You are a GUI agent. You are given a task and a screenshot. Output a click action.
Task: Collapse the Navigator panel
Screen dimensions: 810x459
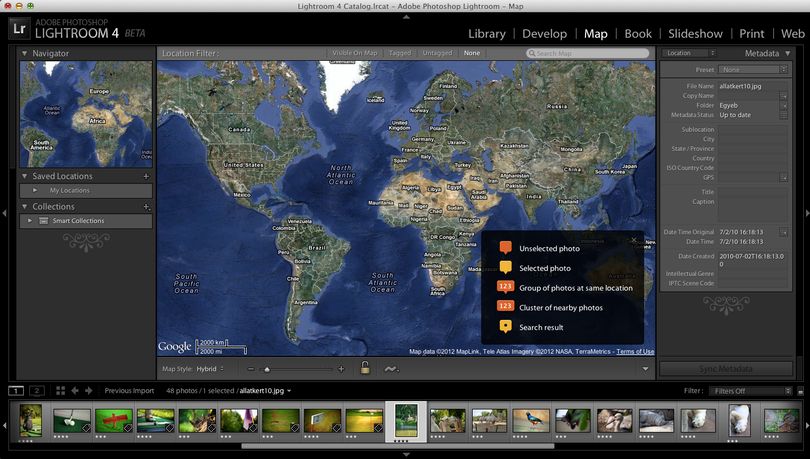(24, 53)
